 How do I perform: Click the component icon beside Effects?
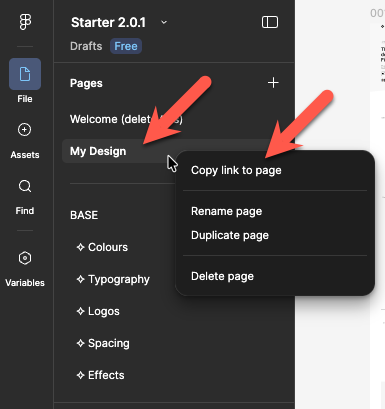[80, 375]
